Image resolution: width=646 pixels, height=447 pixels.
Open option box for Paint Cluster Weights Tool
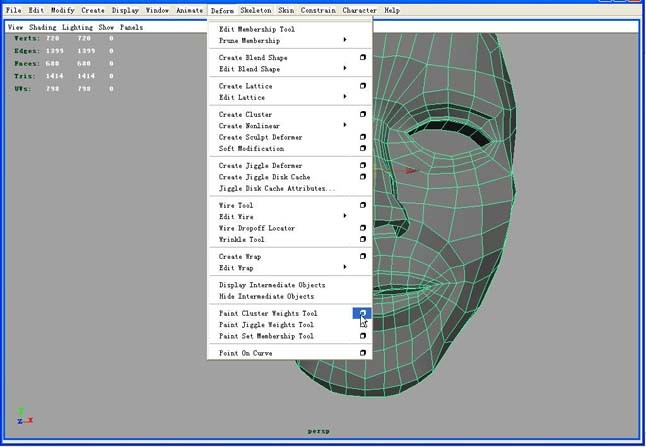[362, 313]
